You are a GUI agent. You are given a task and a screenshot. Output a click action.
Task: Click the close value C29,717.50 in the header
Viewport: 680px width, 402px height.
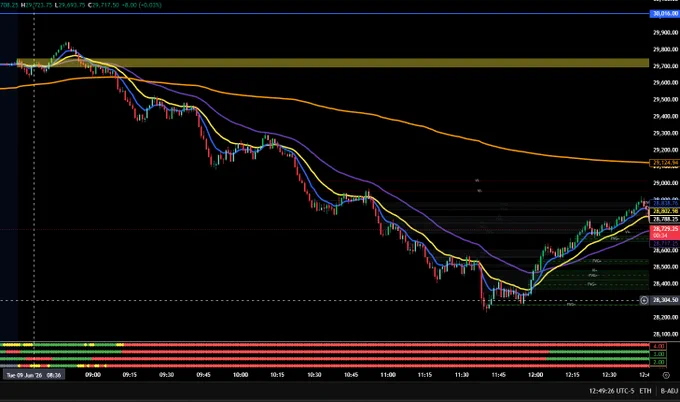click(103, 5)
